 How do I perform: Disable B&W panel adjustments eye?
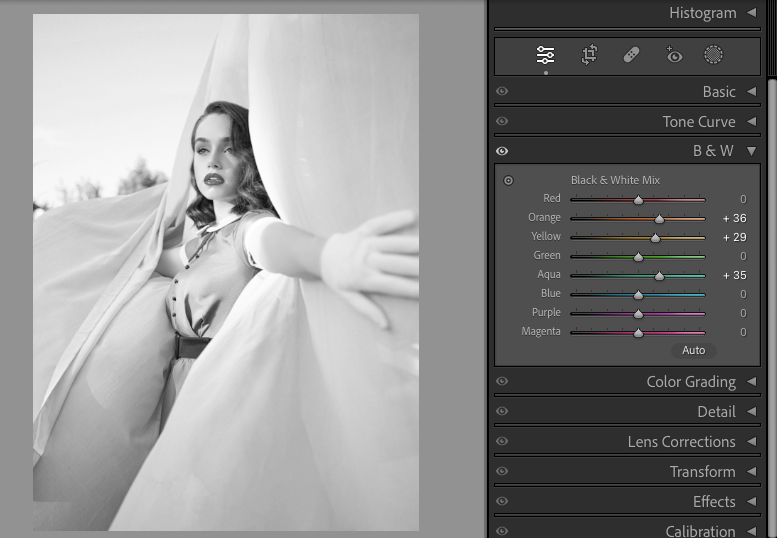(502, 152)
